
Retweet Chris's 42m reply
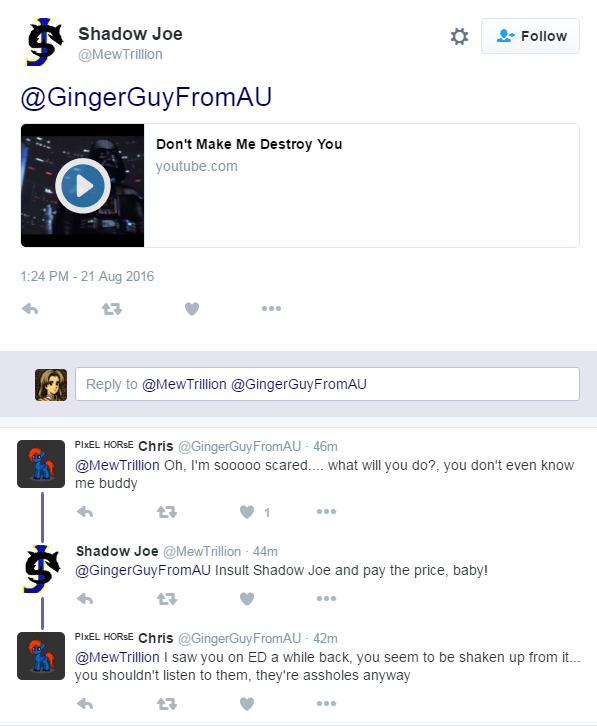pos(167,704)
